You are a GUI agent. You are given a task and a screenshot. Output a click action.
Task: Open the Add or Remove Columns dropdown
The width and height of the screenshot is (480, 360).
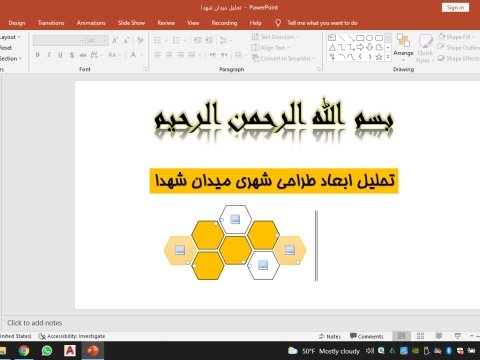coord(241,55)
